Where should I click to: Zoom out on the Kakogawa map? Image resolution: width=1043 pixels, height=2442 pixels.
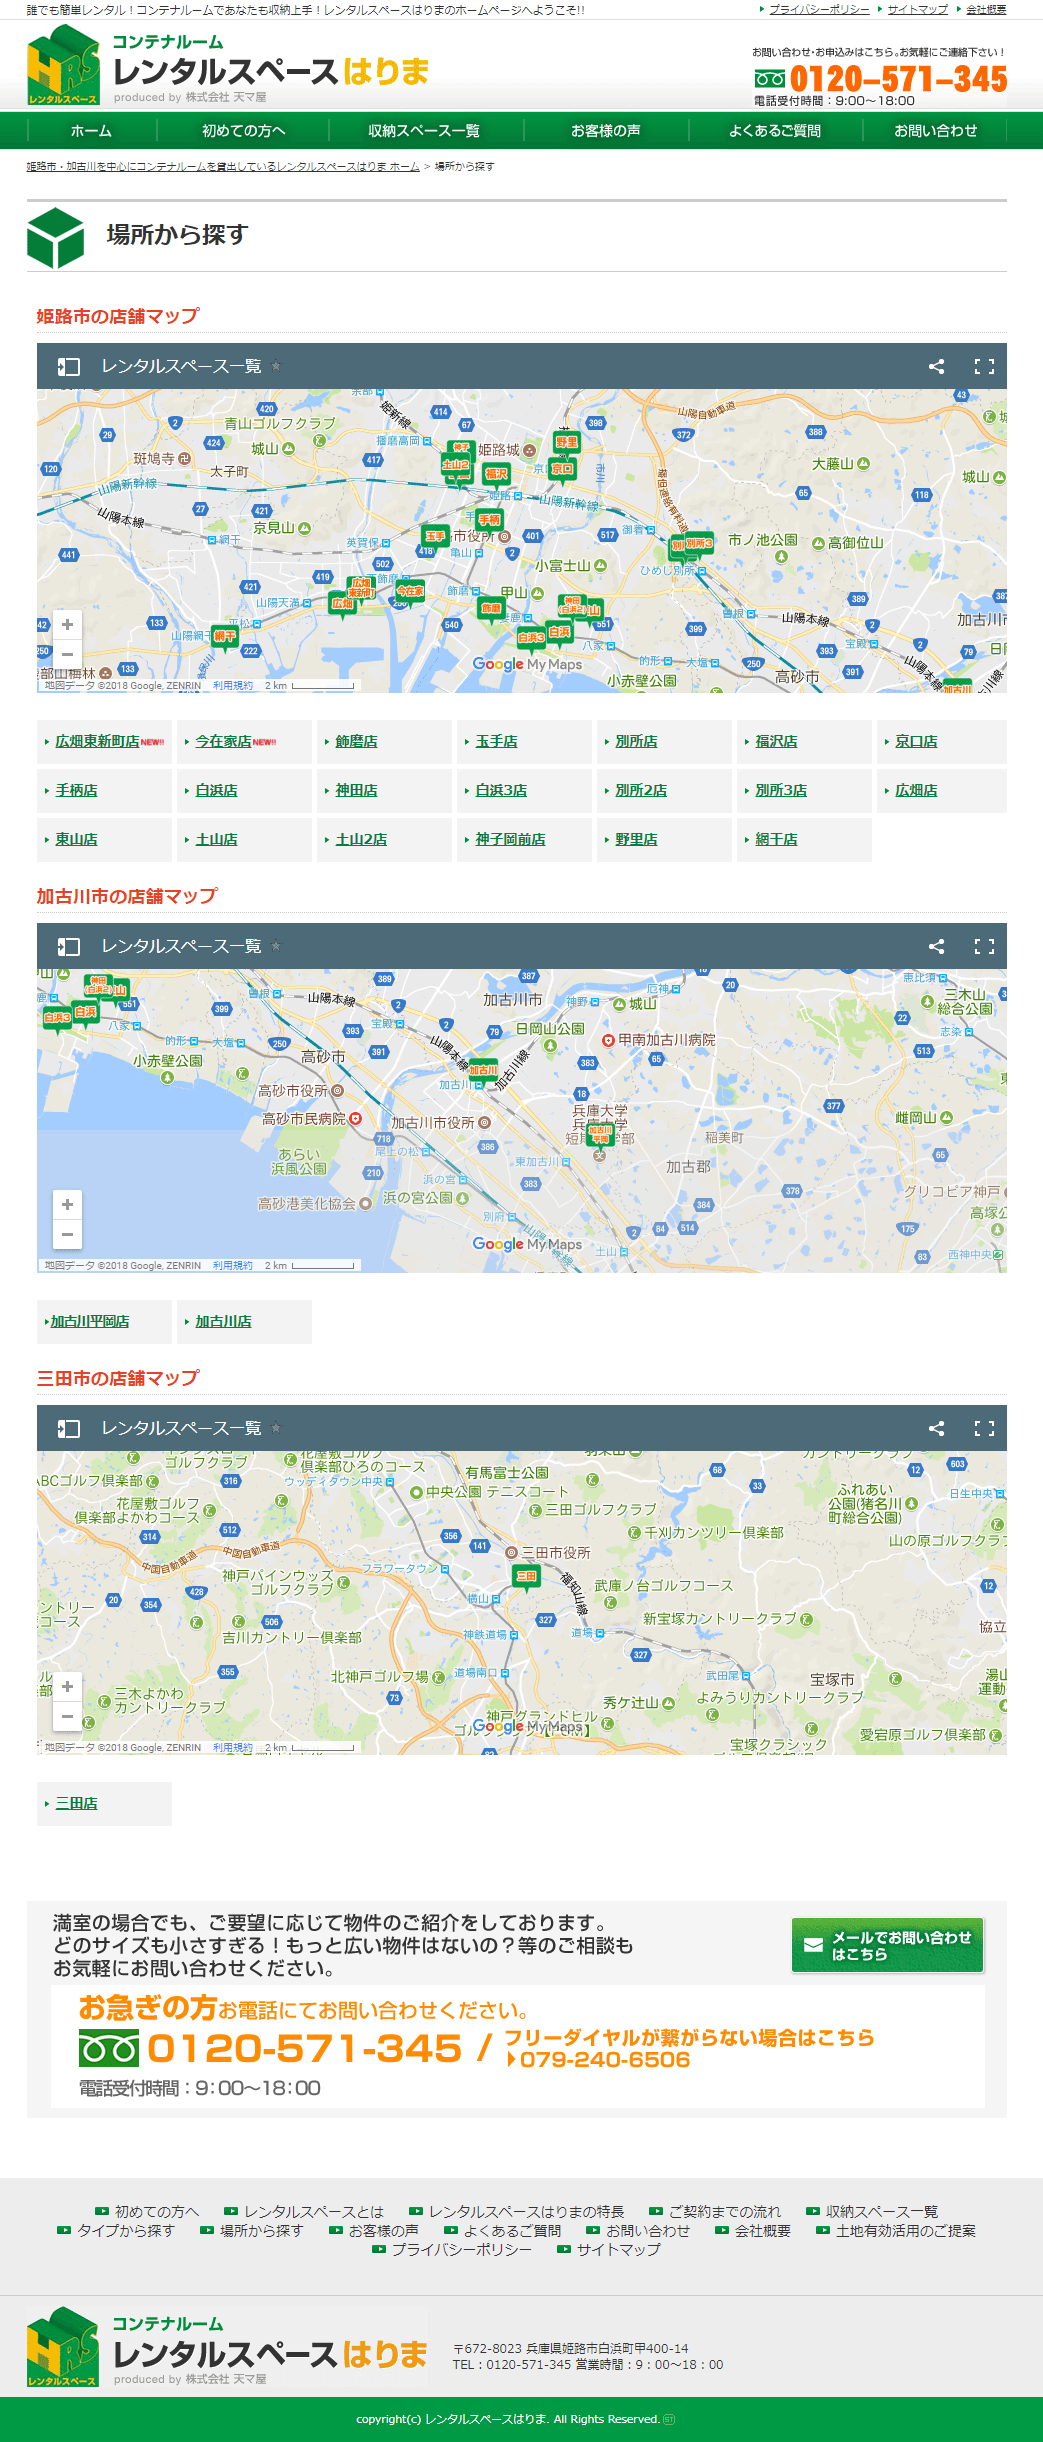(x=67, y=1234)
